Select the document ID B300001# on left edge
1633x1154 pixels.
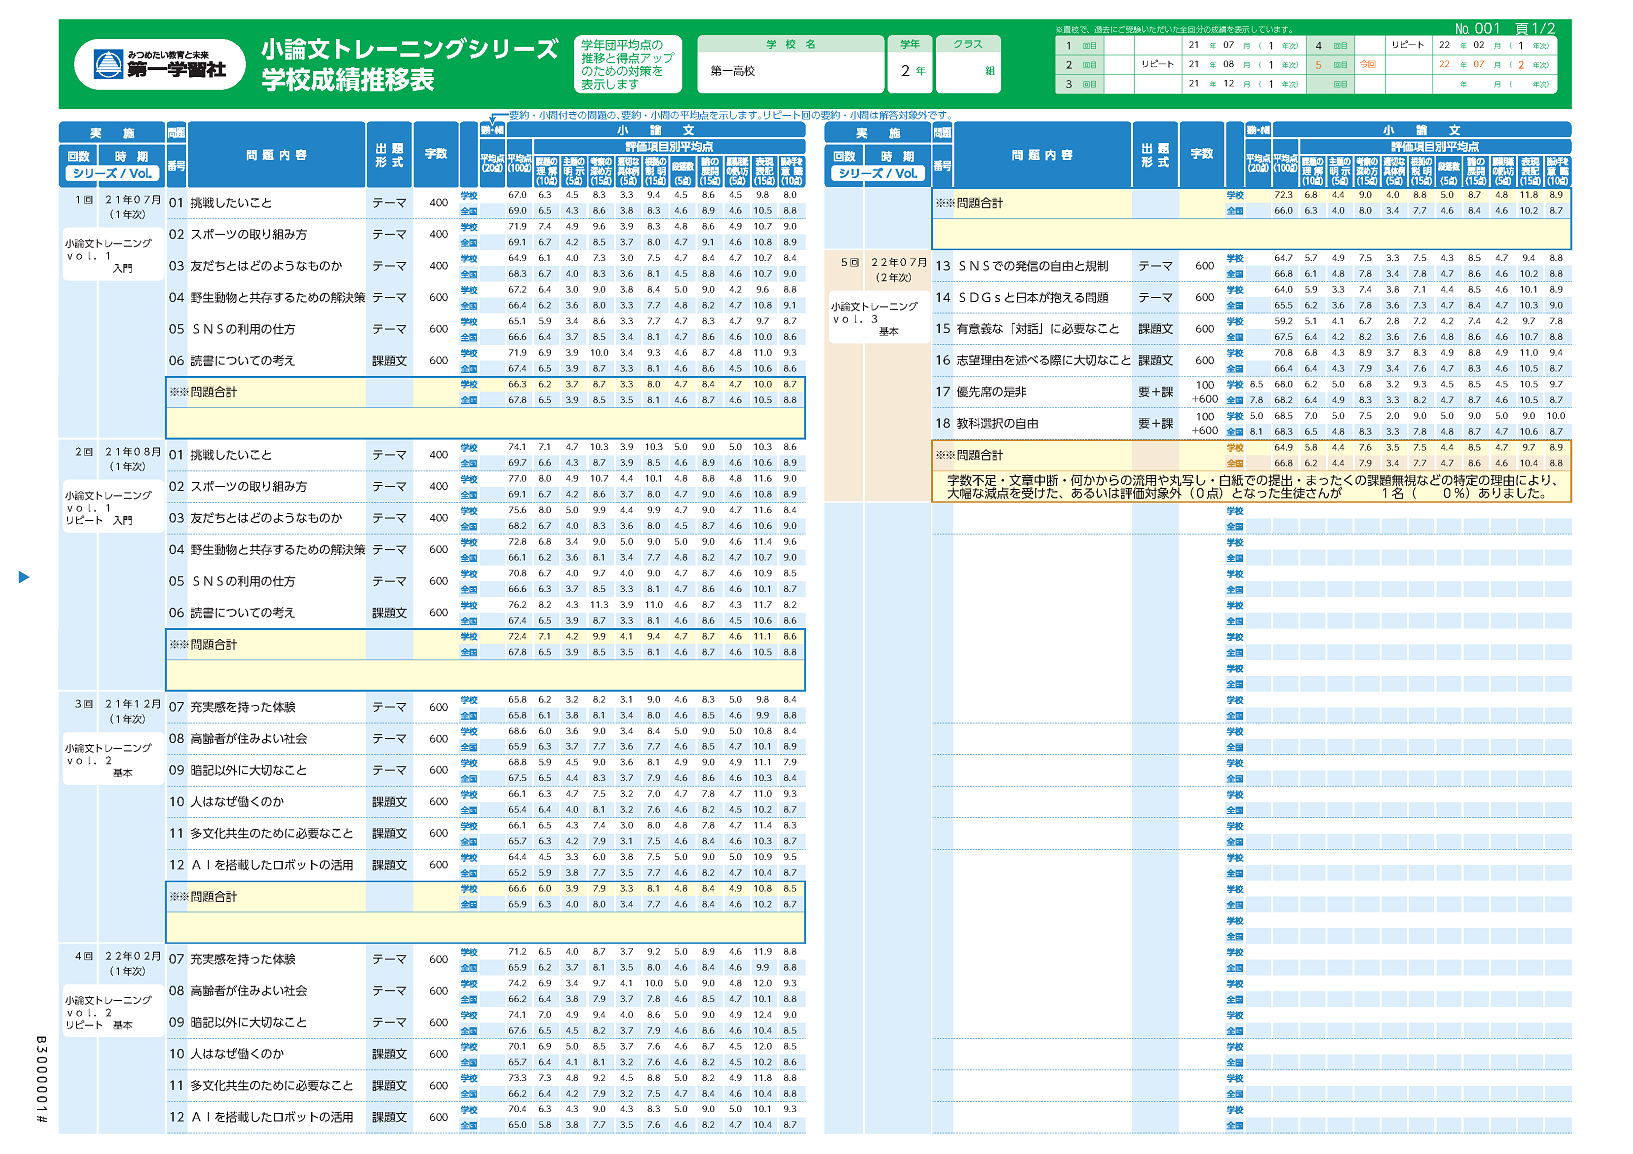(42, 1079)
